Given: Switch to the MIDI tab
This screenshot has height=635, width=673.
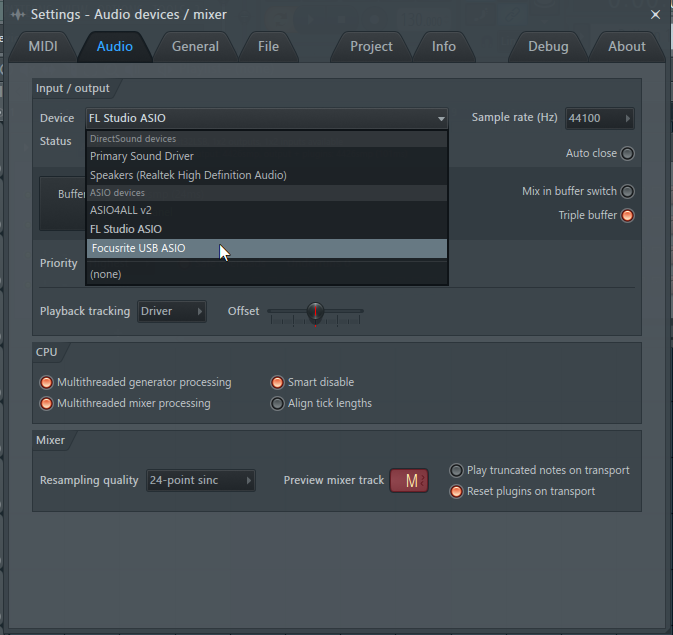Looking at the screenshot, I should pos(43,46).
